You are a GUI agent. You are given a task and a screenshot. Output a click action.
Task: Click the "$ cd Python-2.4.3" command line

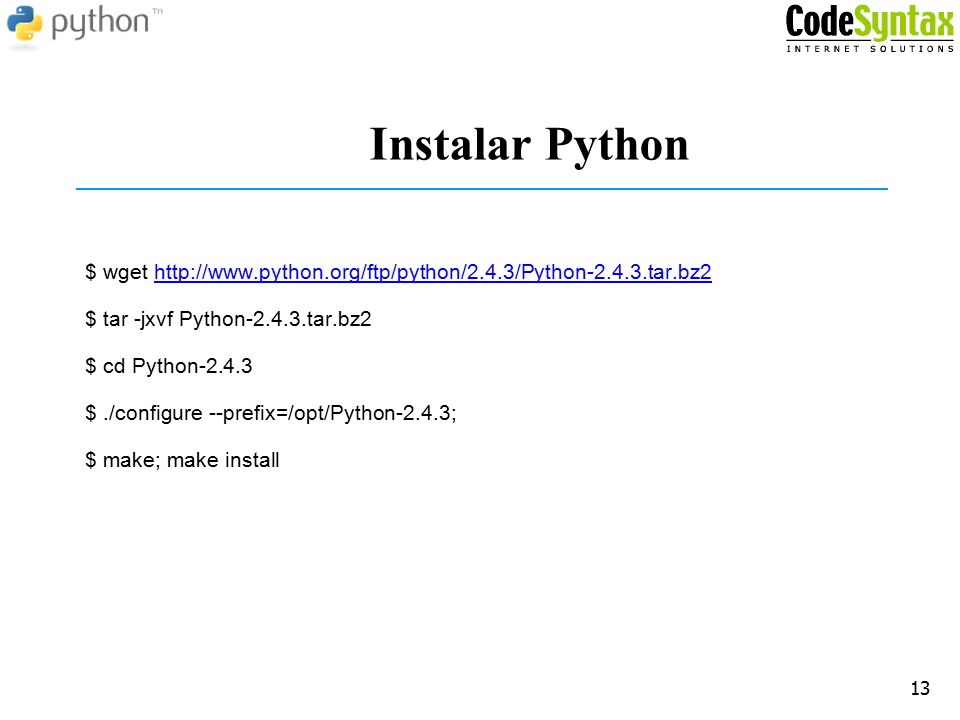(x=168, y=366)
